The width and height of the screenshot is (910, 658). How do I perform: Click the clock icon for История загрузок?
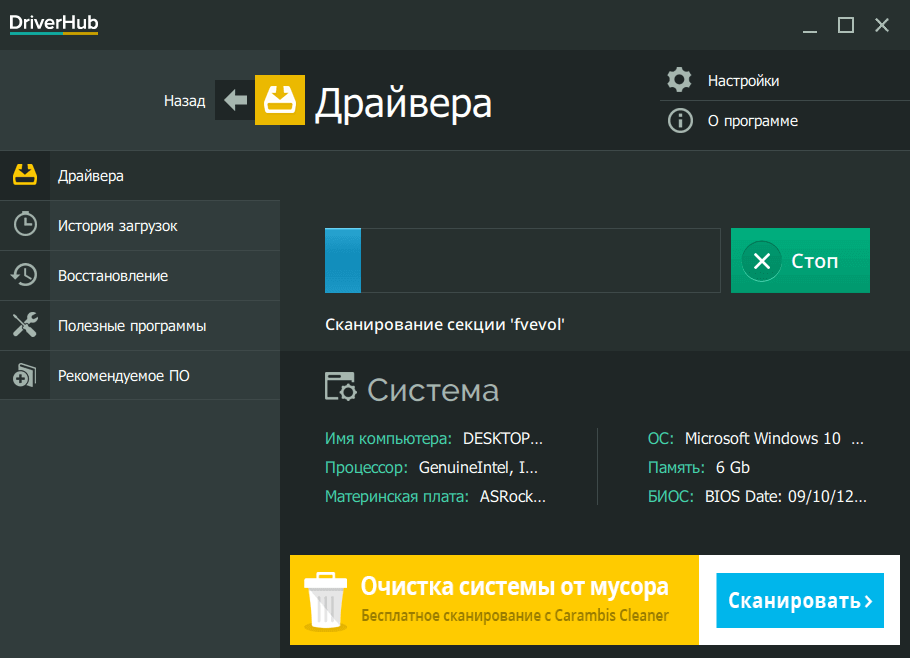pos(25,225)
